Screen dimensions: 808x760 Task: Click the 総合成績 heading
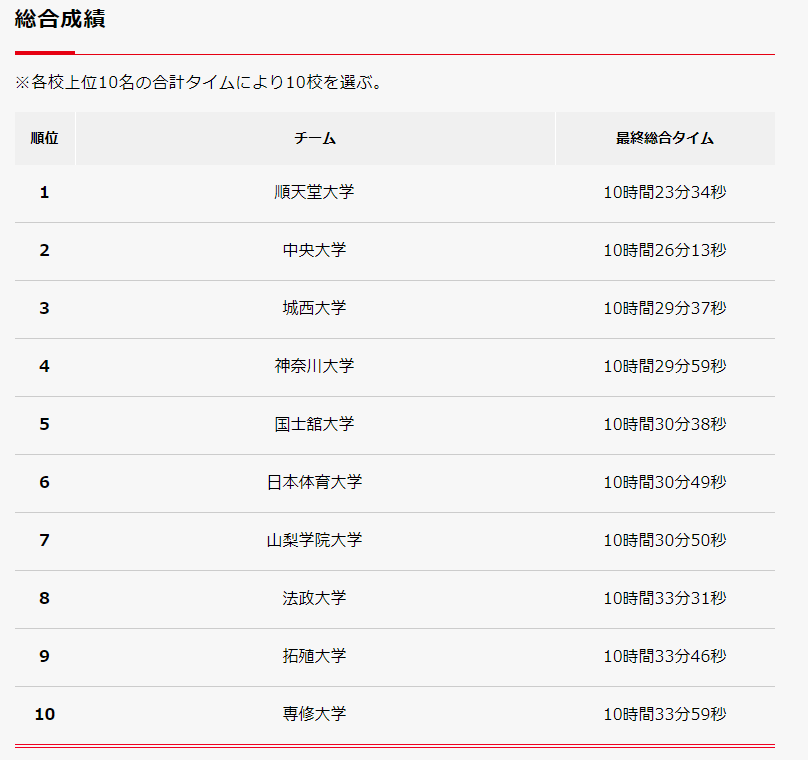pyautogui.click(x=60, y=19)
